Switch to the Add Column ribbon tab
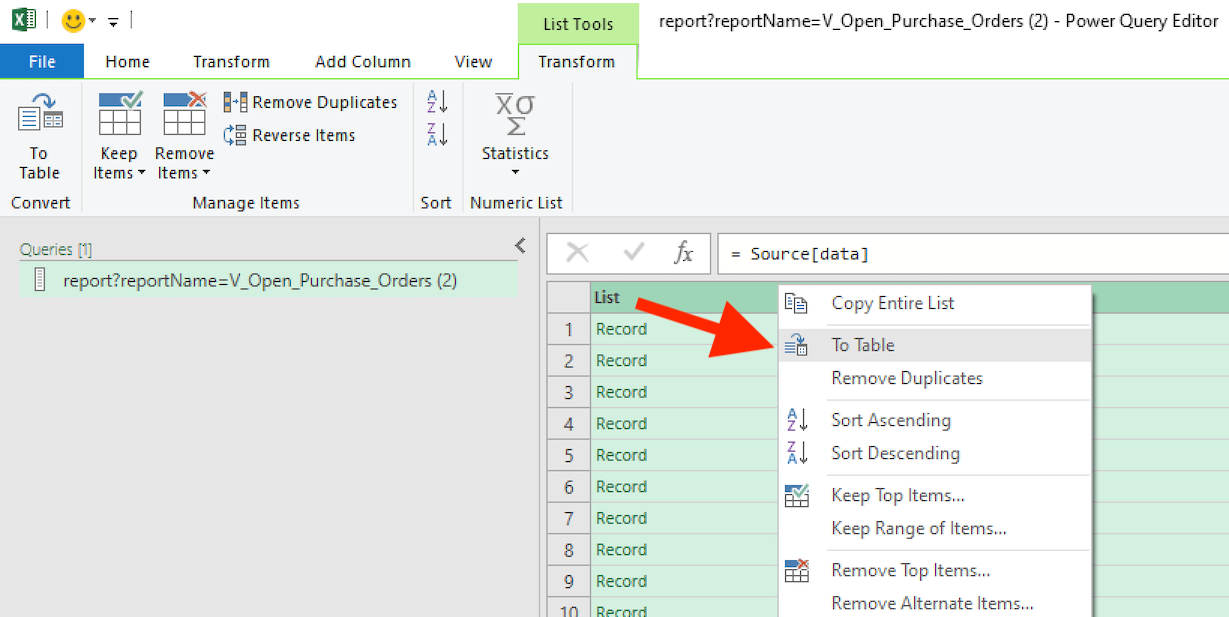The image size is (1229, 617). 363,62
